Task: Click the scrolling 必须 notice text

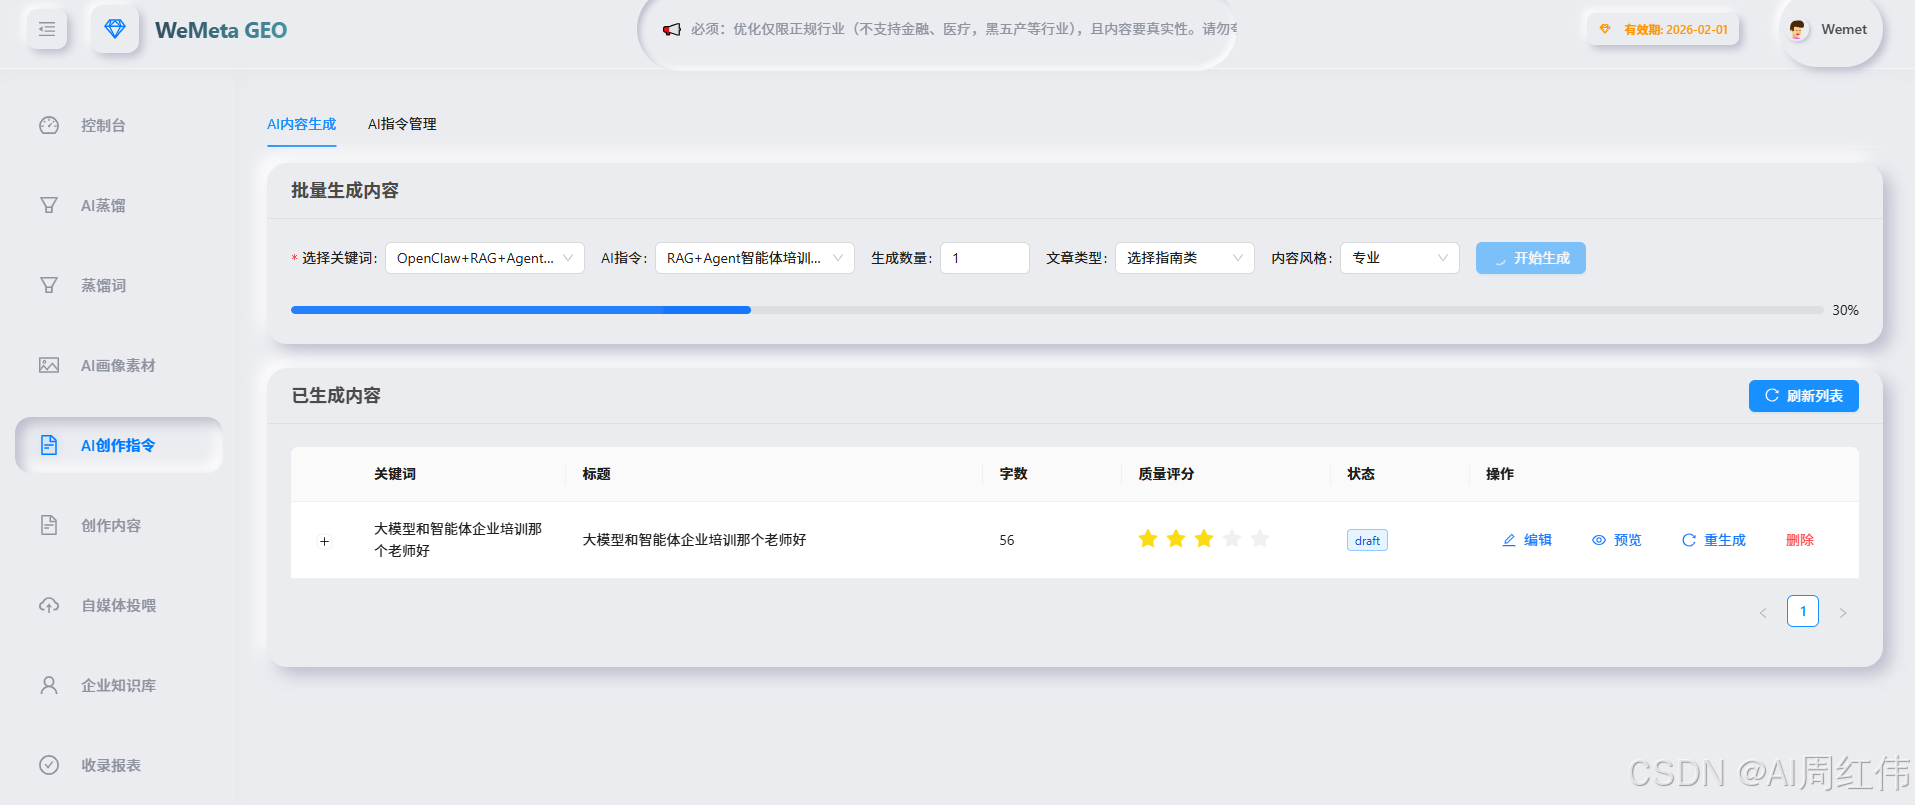Action: point(964,29)
